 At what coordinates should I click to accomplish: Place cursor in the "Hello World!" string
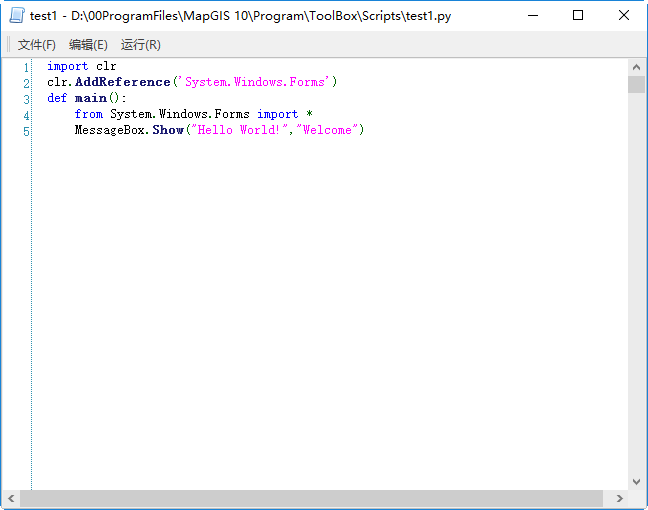pos(238,130)
